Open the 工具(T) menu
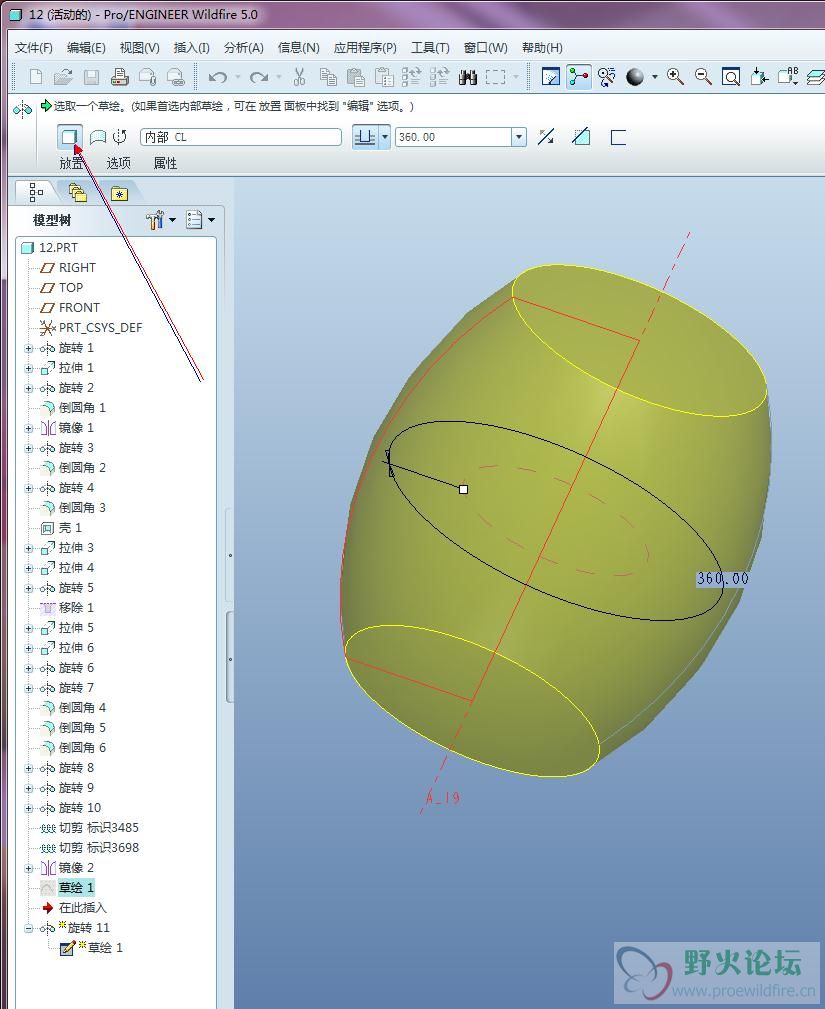 coord(430,48)
